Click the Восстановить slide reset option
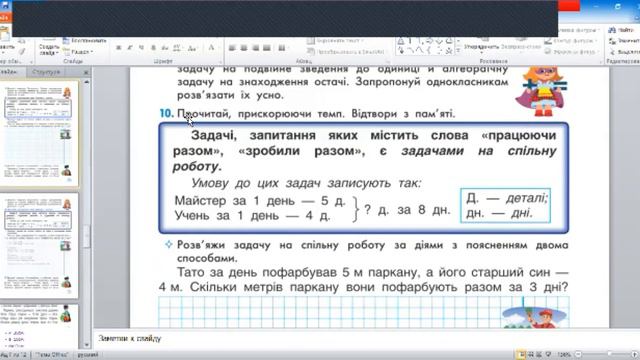This screenshot has height=360, width=640. pyautogui.click(x=84, y=41)
